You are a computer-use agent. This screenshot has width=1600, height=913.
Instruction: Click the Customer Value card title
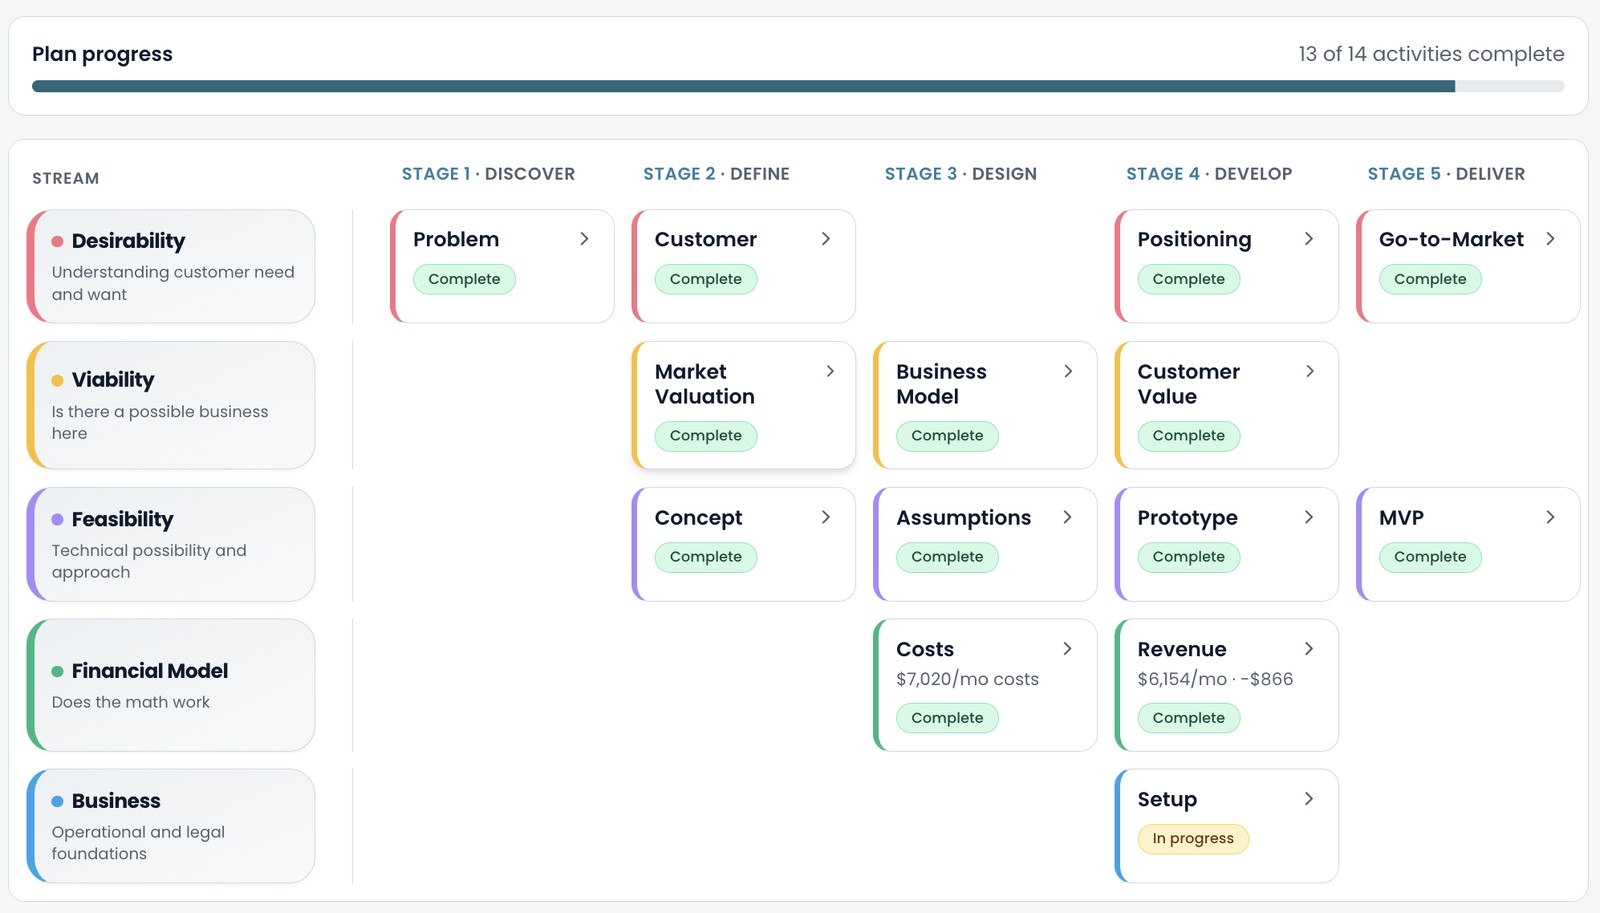tap(1188, 384)
